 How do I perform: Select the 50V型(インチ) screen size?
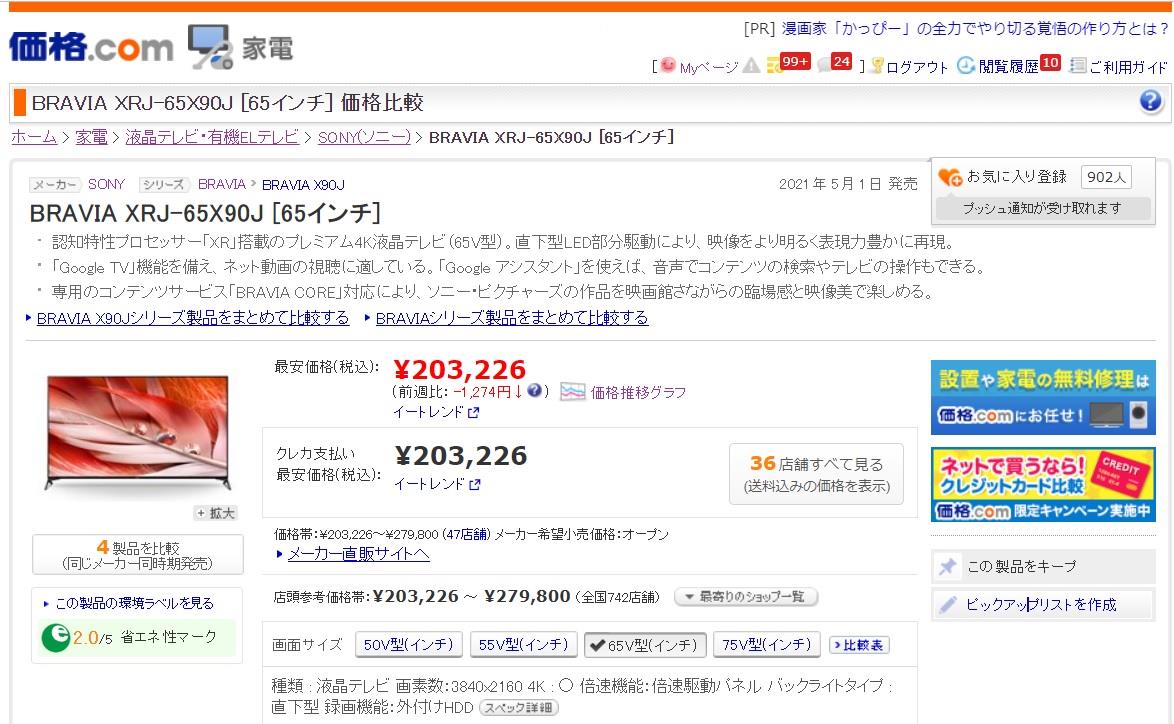[x=408, y=645]
